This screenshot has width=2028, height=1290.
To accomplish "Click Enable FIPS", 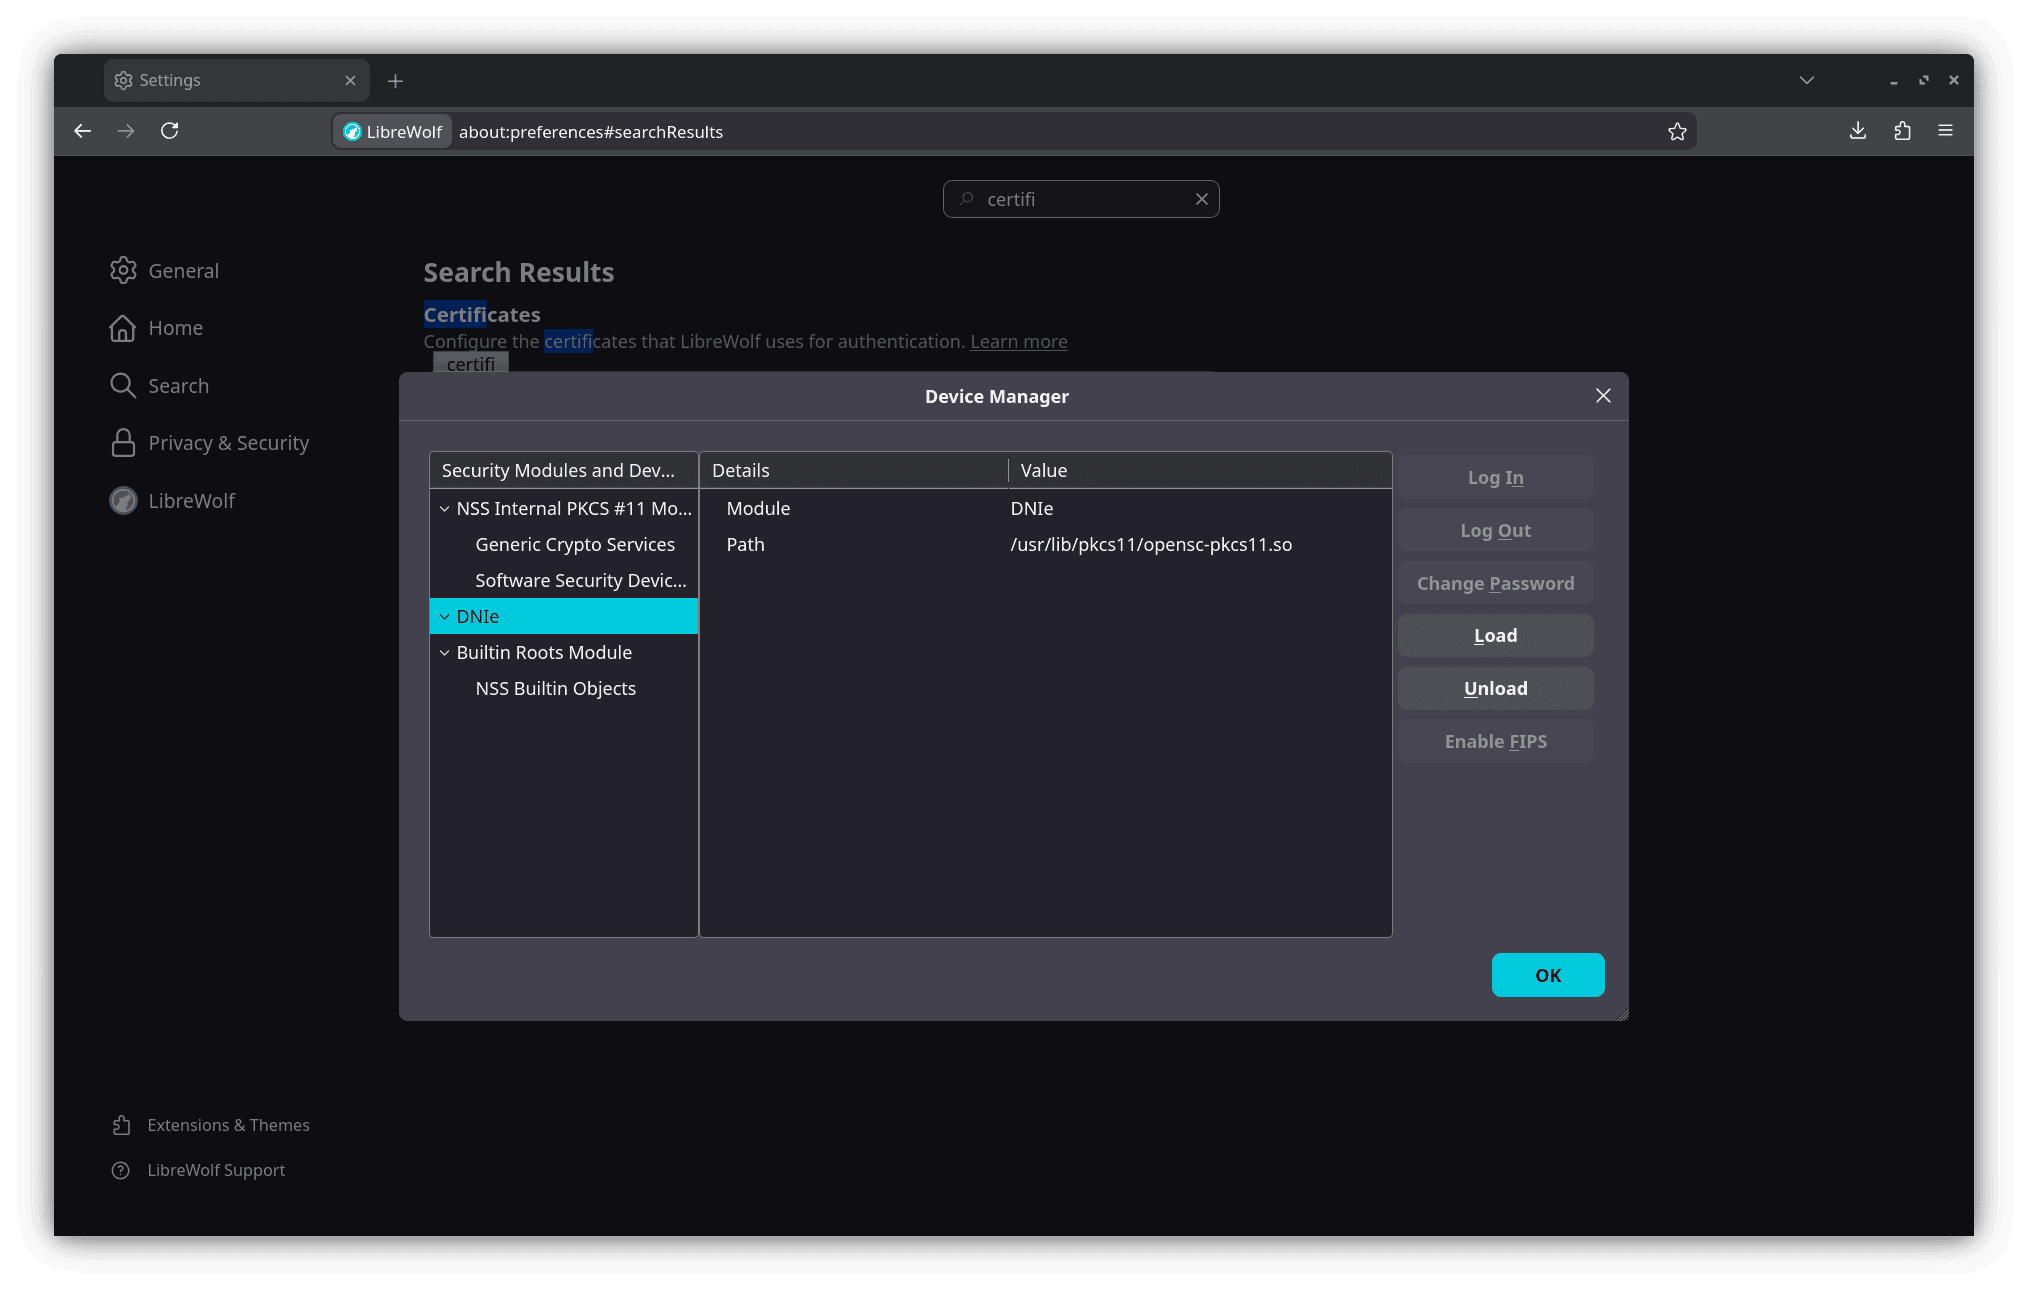I will pyautogui.click(x=1494, y=741).
